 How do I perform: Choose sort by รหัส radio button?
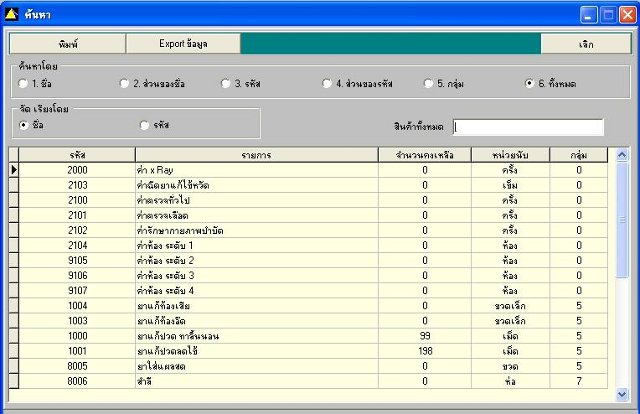(144, 125)
